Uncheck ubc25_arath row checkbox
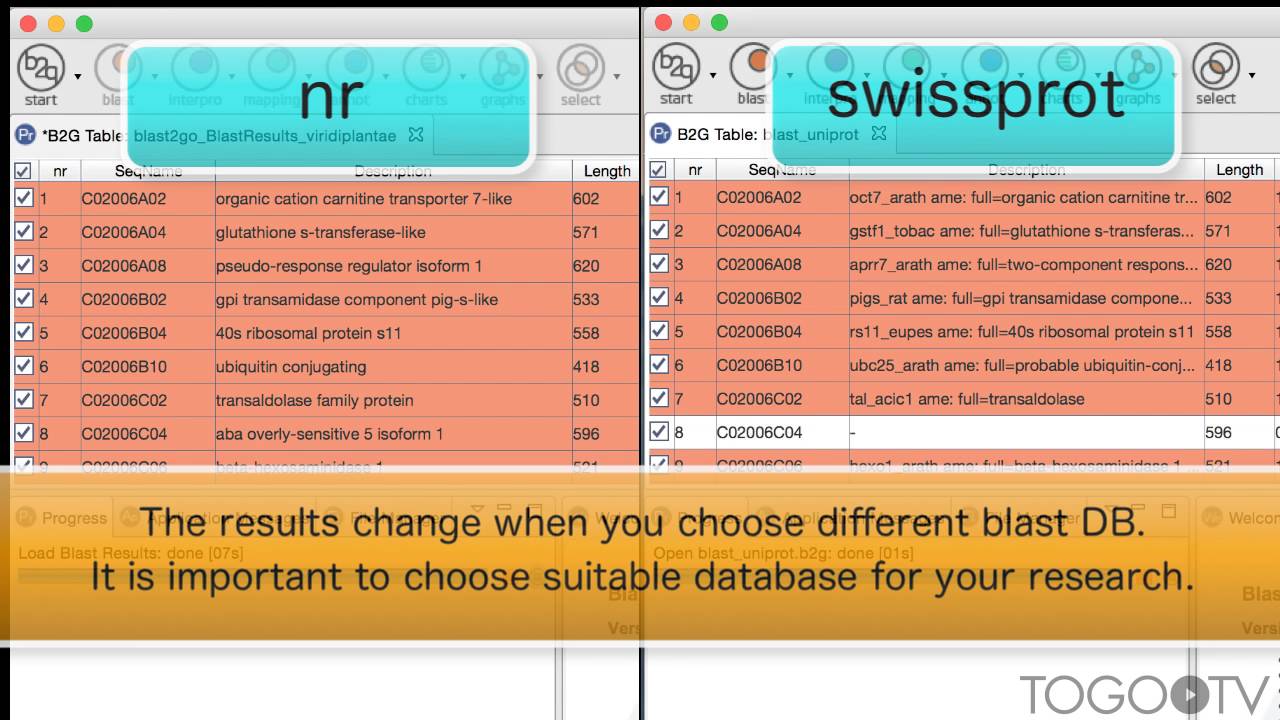 659,365
